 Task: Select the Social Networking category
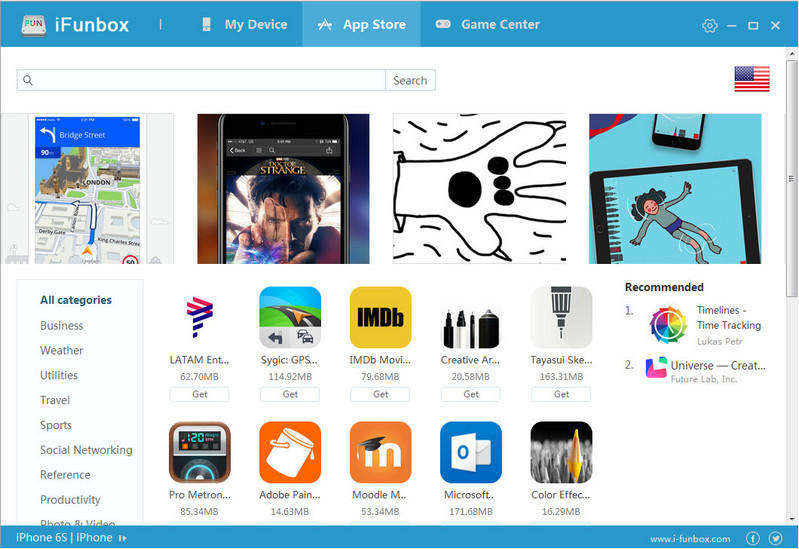[86, 450]
